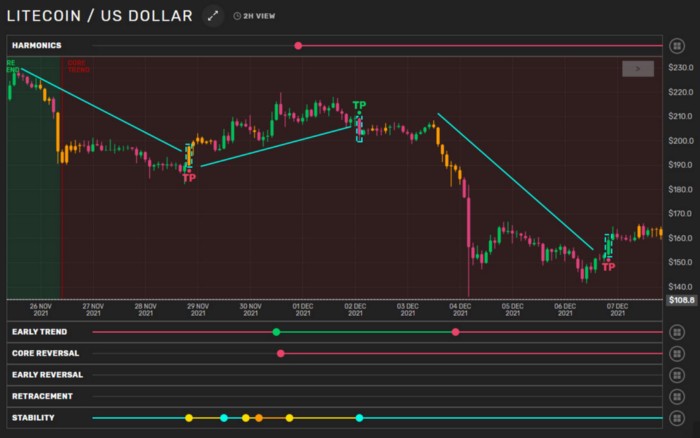
Task: Click the expand chart arrow icon
Action: tap(213, 16)
